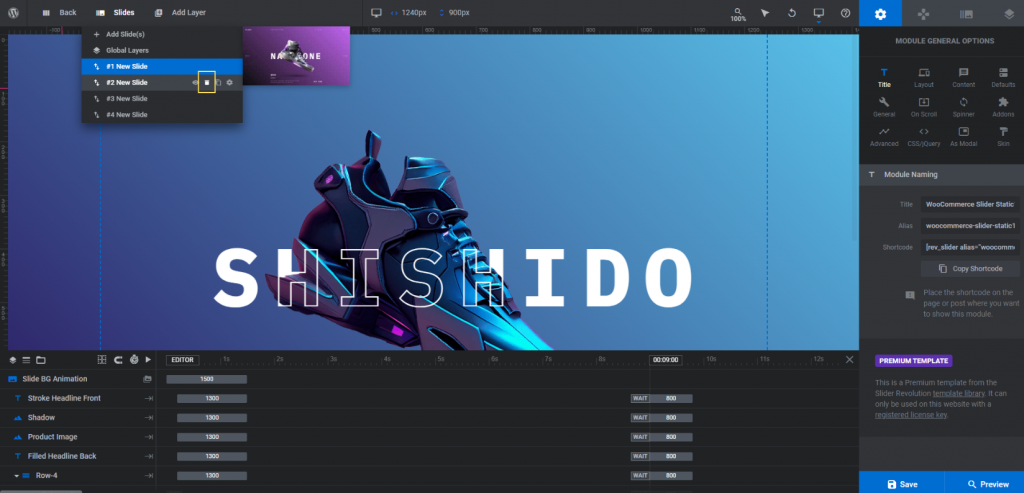Play the timeline animation
Screen dimensions: 1024x493
[148, 360]
